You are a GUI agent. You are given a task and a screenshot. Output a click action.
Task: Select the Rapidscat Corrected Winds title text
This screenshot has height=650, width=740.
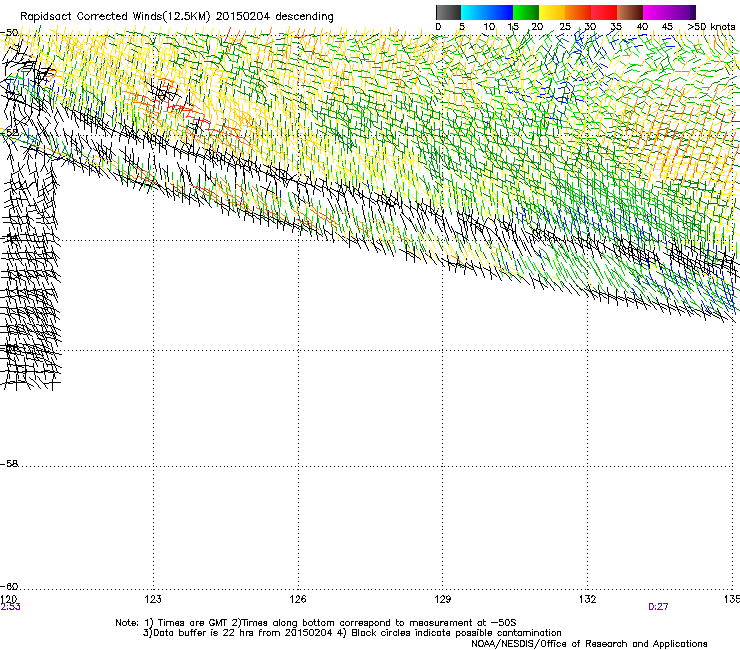[177, 17]
